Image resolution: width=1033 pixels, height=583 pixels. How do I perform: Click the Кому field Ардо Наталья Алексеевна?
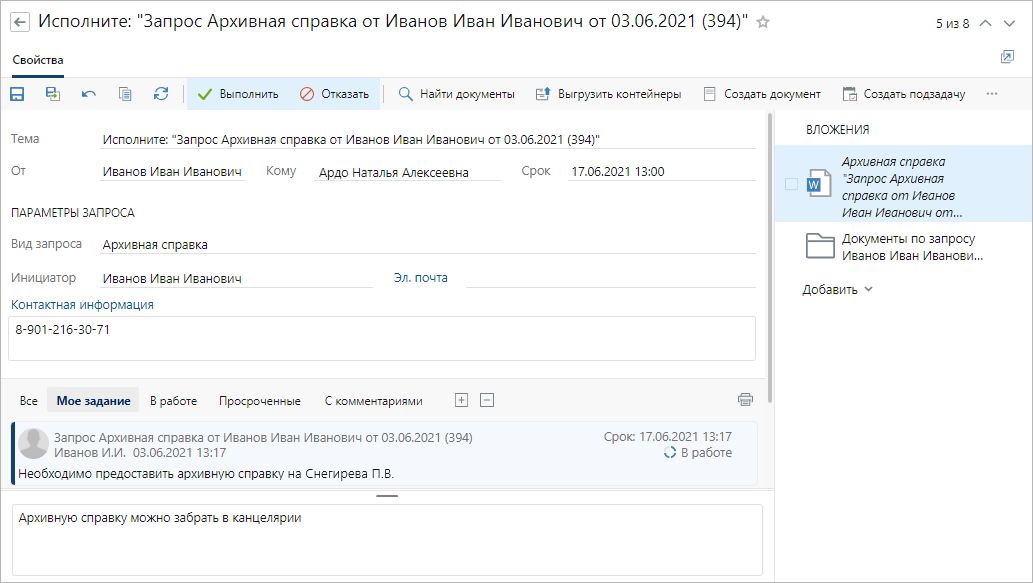pyautogui.click(x=407, y=173)
